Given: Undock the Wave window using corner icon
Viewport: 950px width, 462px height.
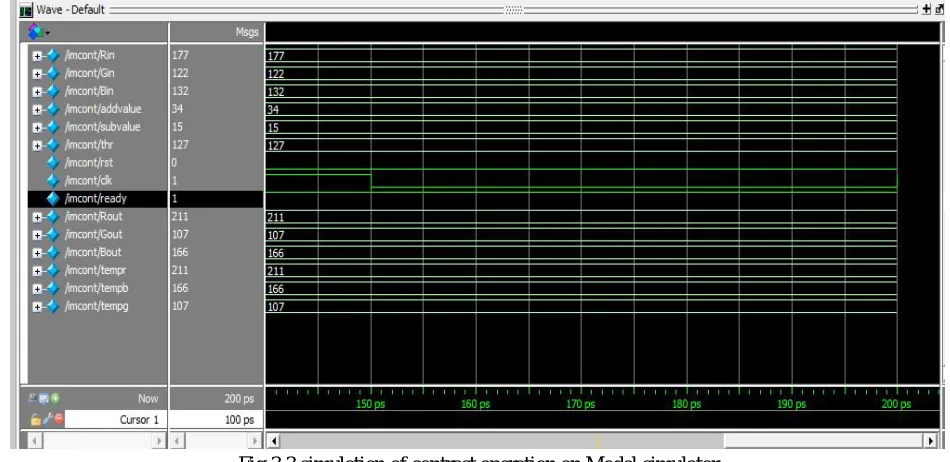Looking at the screenshot, I should pyautogui.click(x=940, y=9).
